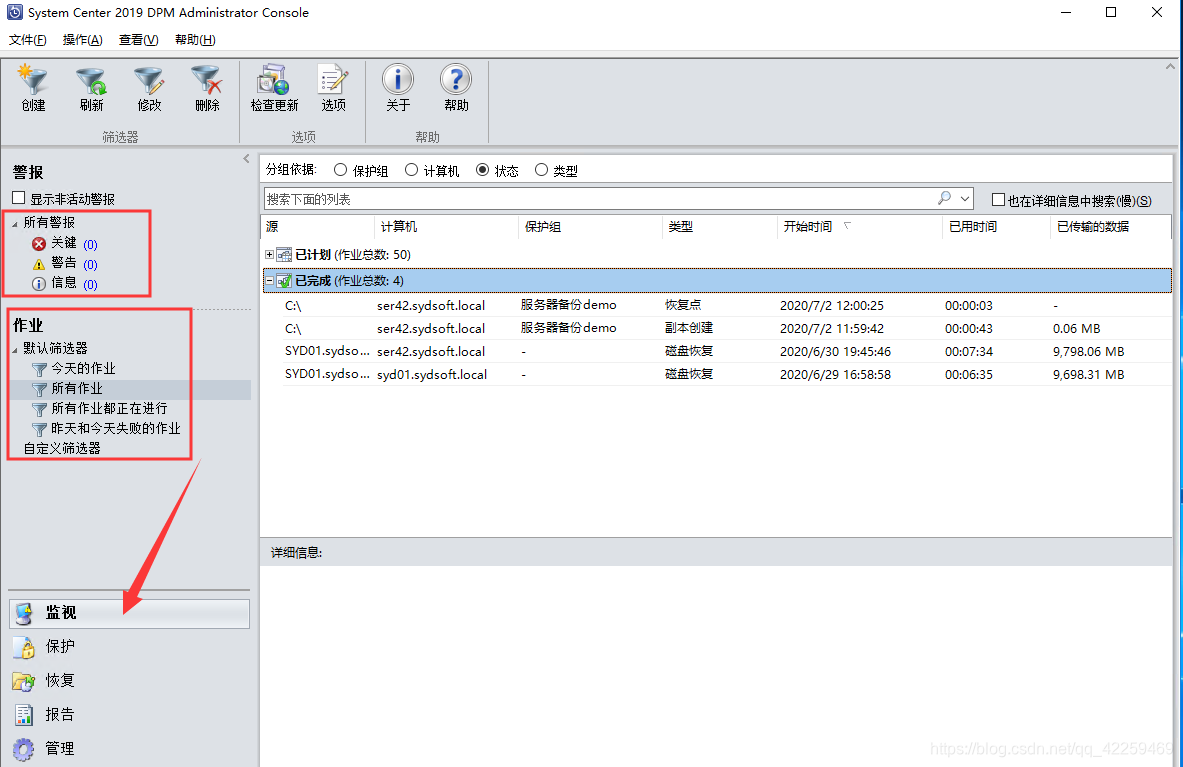This screenshot has height=767, width=1183.
Task: Group by 类型 radio button
Action: 541,170
